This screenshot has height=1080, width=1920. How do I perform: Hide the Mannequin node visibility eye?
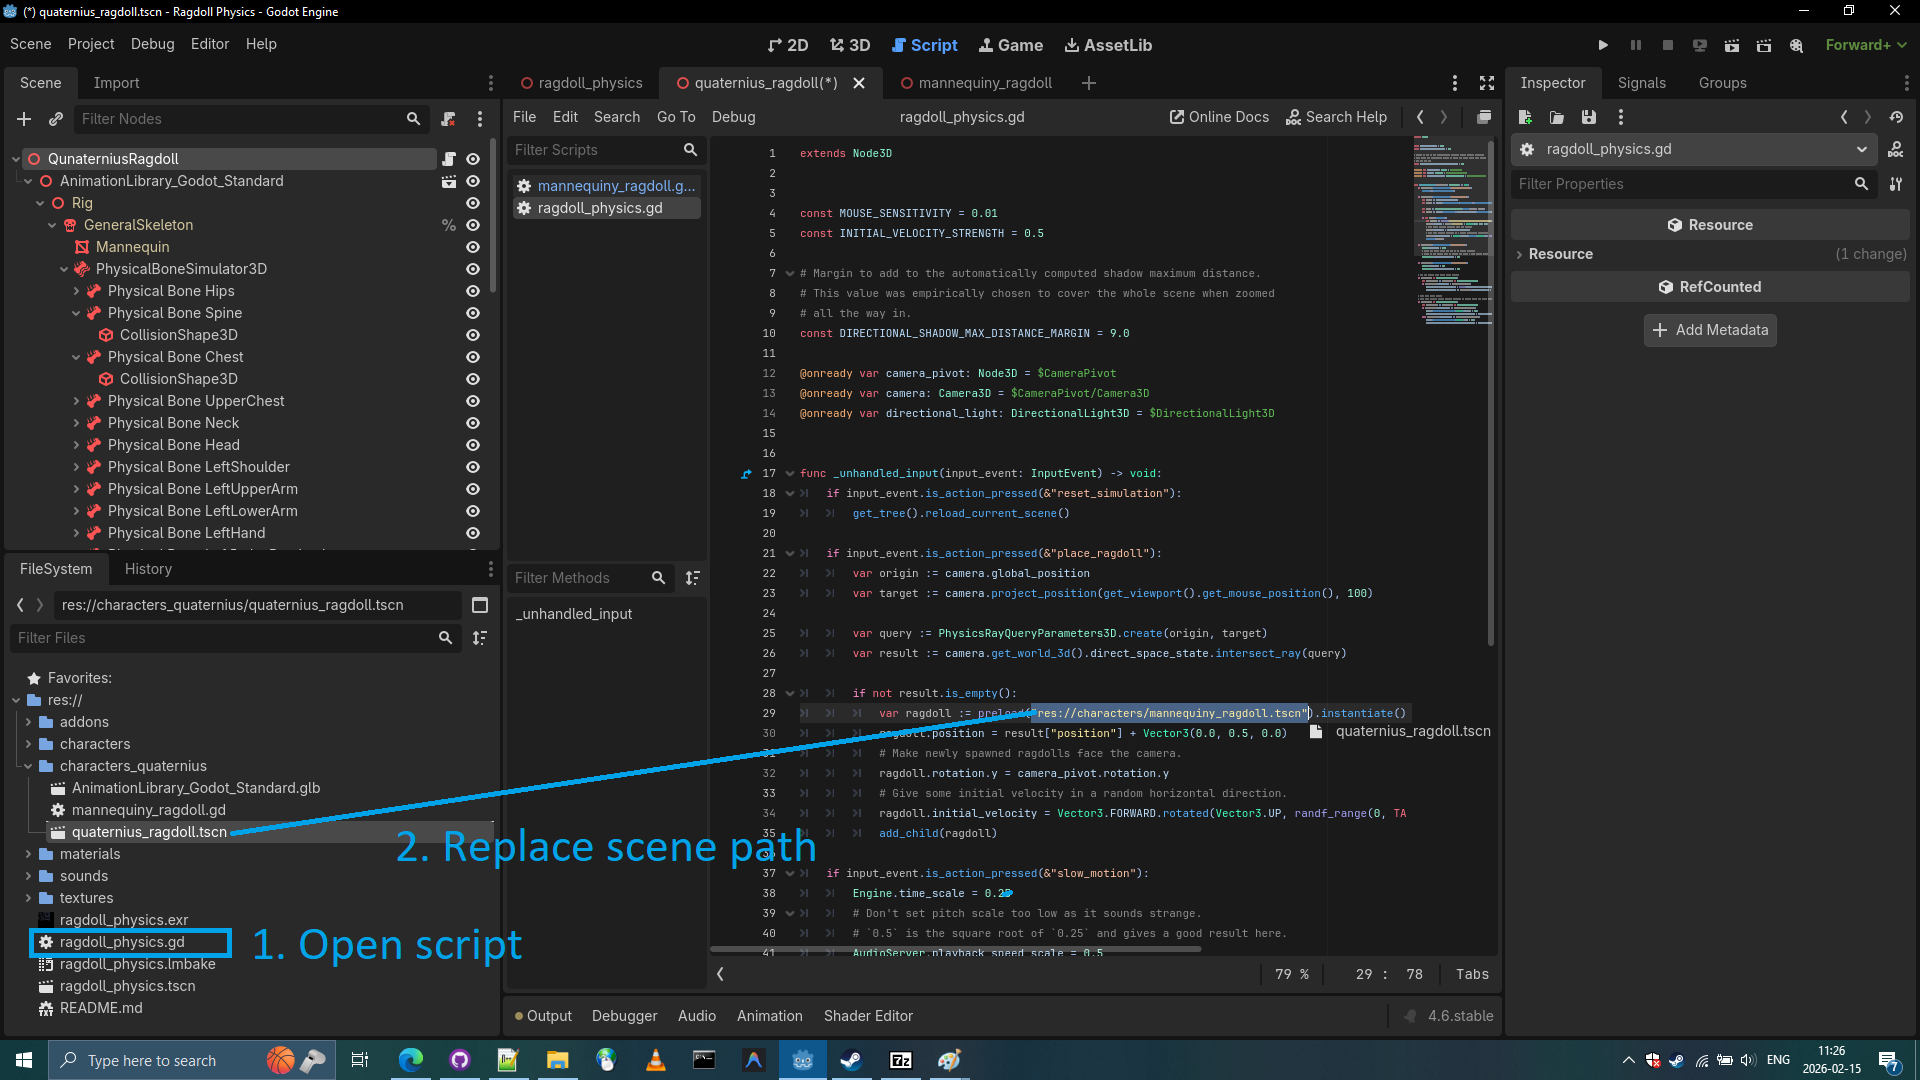click(473, 247)
